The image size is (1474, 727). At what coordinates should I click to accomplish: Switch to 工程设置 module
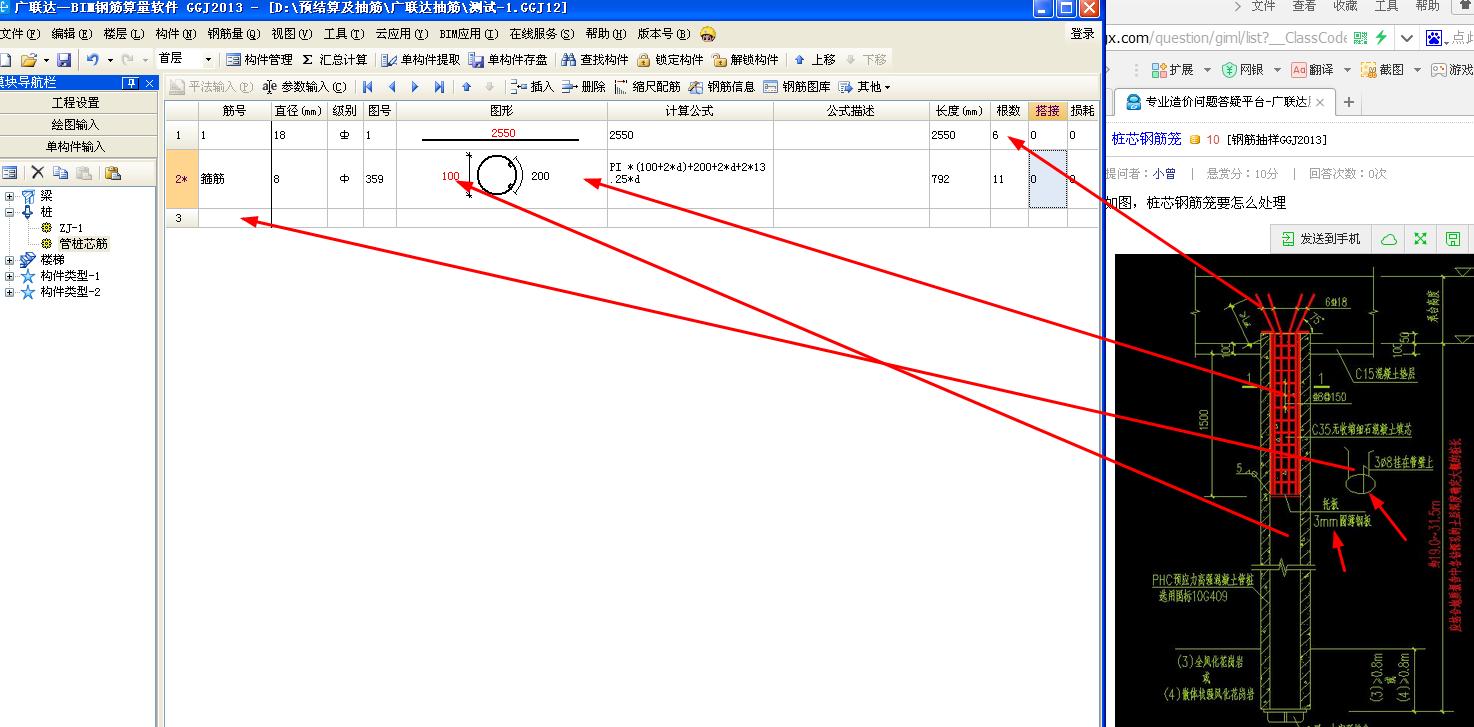[76, 103]
